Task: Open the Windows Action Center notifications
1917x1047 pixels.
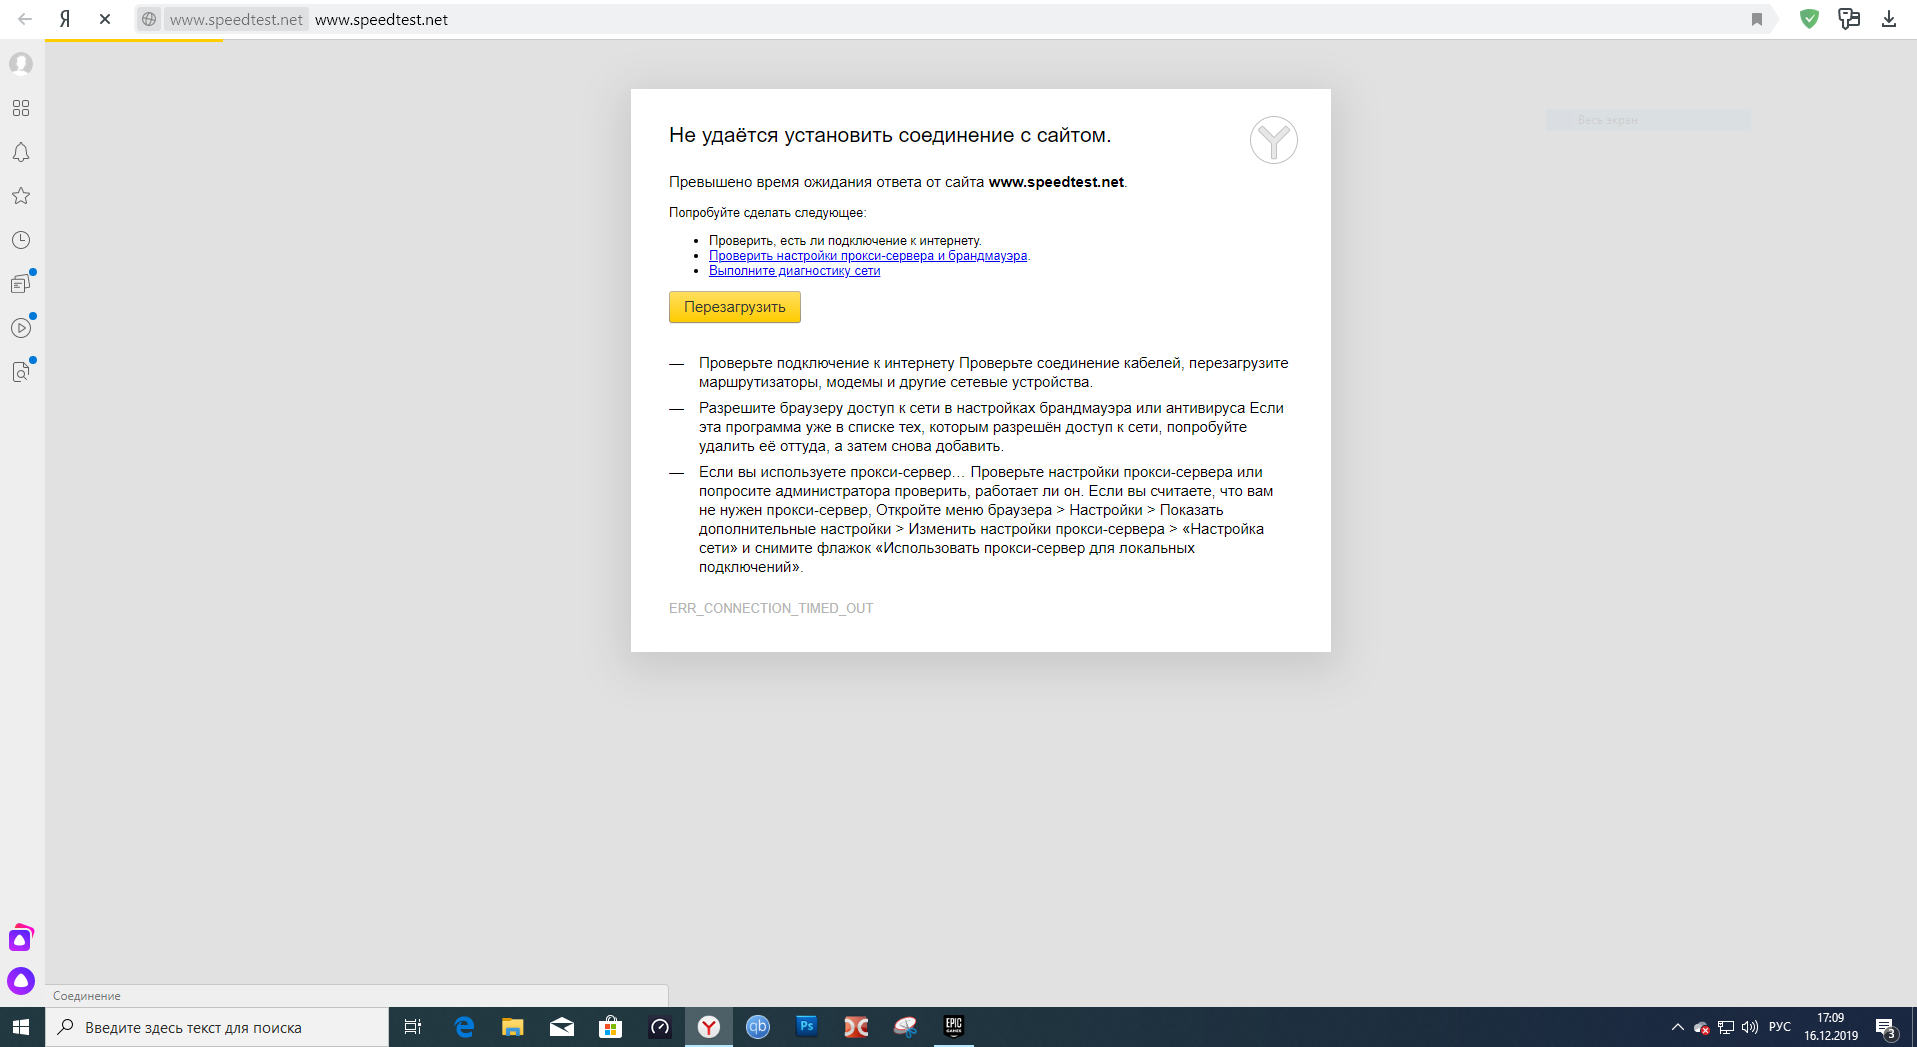Action: pos(1886,1027)
